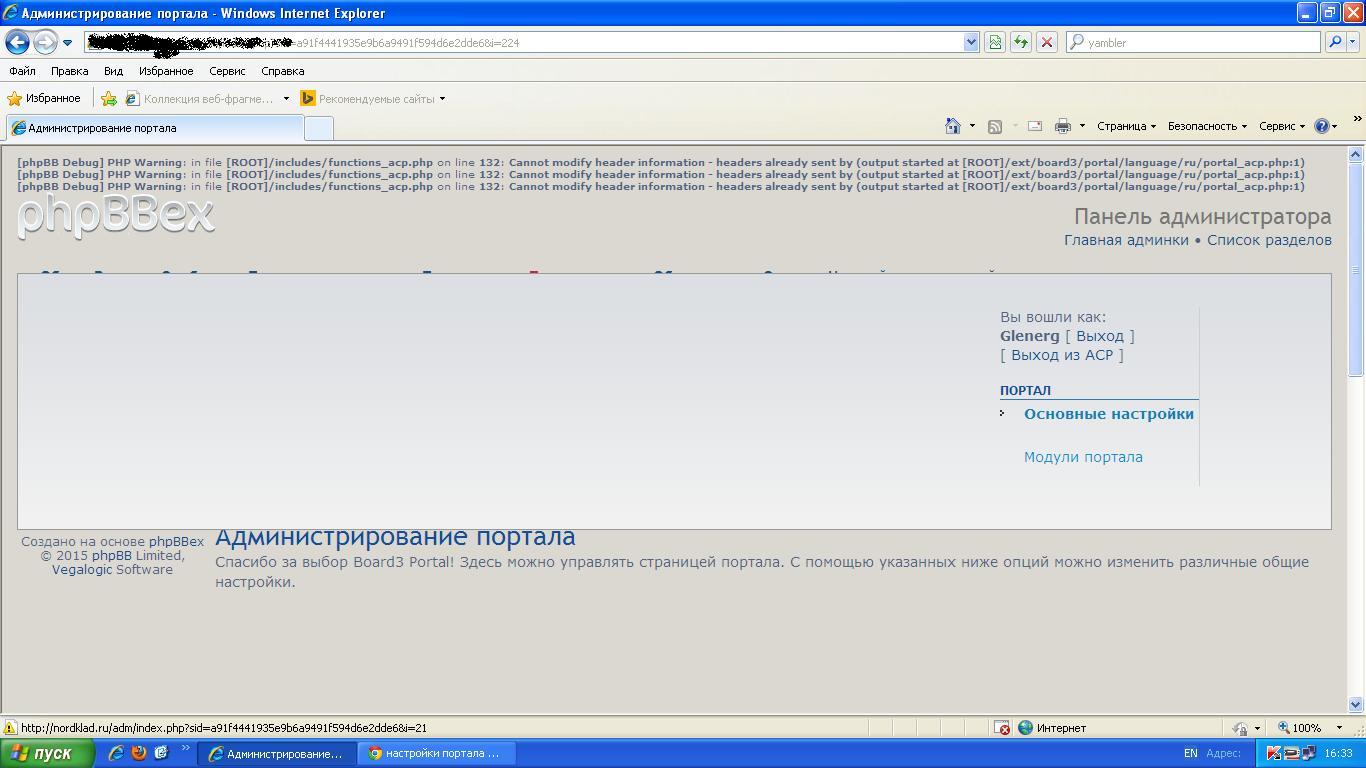
Task: Open the Избранное menu in menu bar
Action: click(x=166, y=71)
